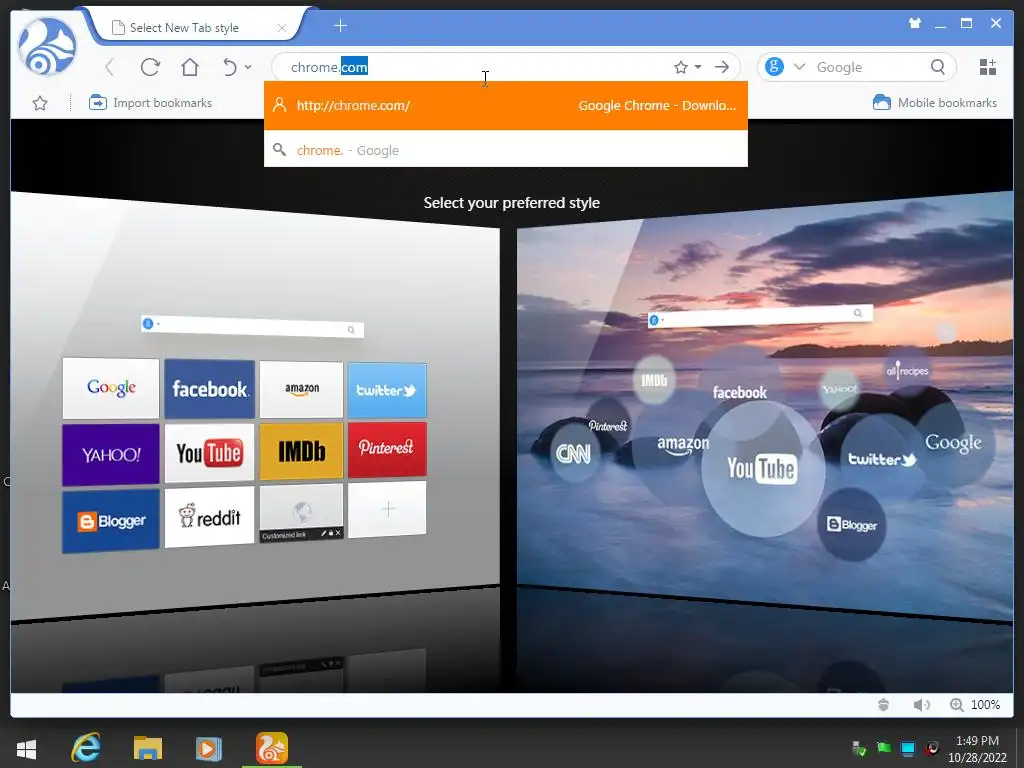Click the Customized link tile
Viewport: 1024px width, 768px height.
tap(301, 512)
